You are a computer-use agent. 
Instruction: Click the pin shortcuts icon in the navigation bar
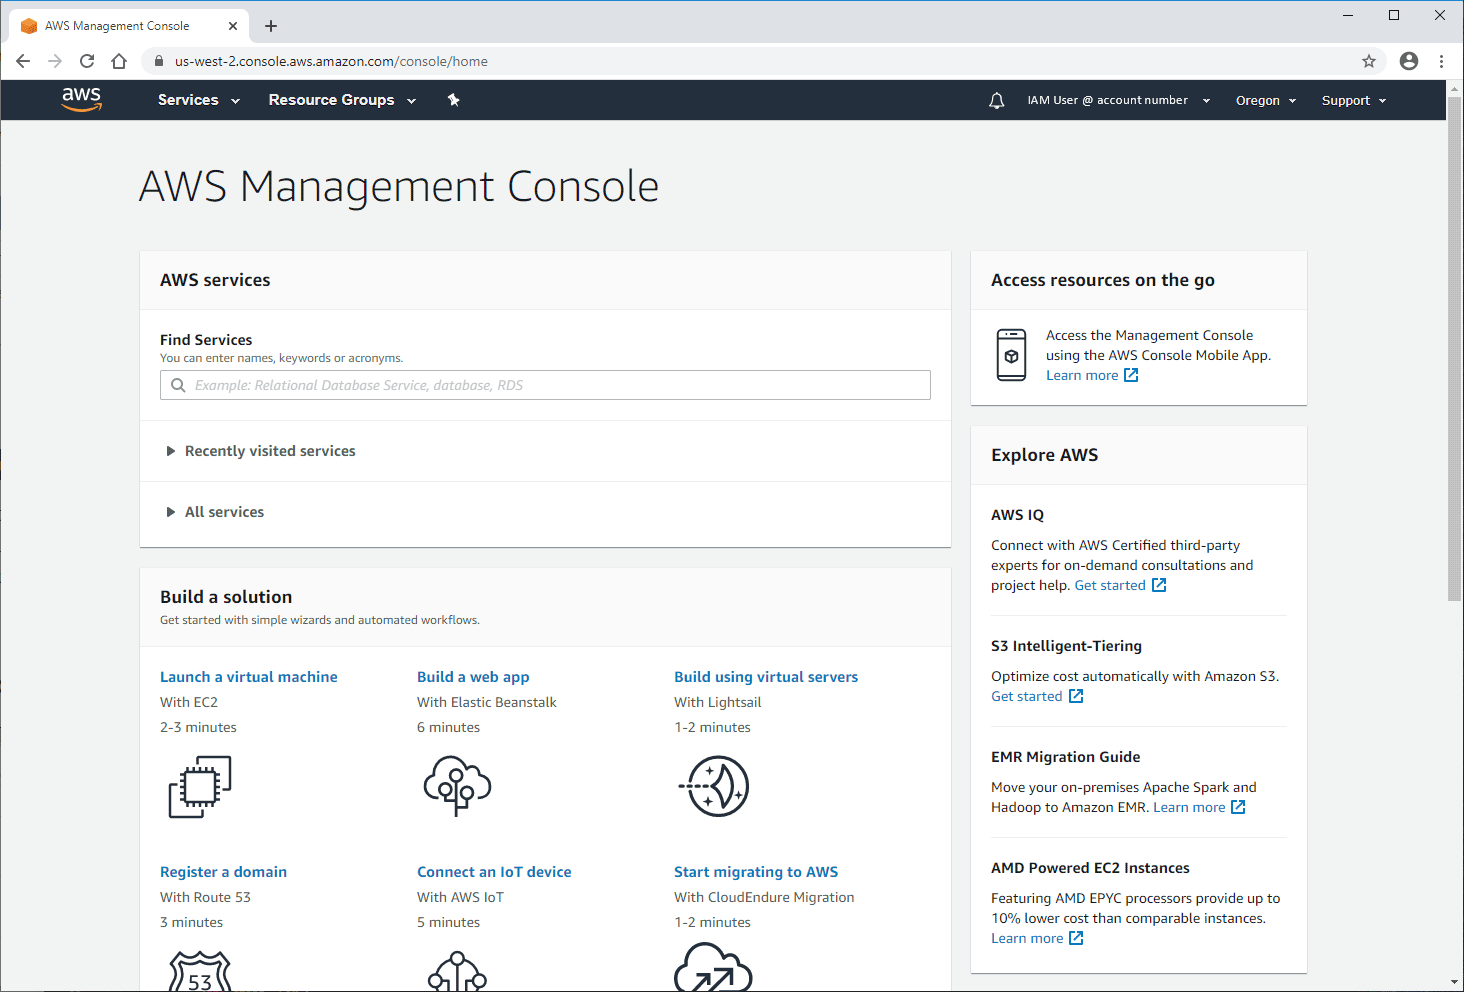point(453,100)
